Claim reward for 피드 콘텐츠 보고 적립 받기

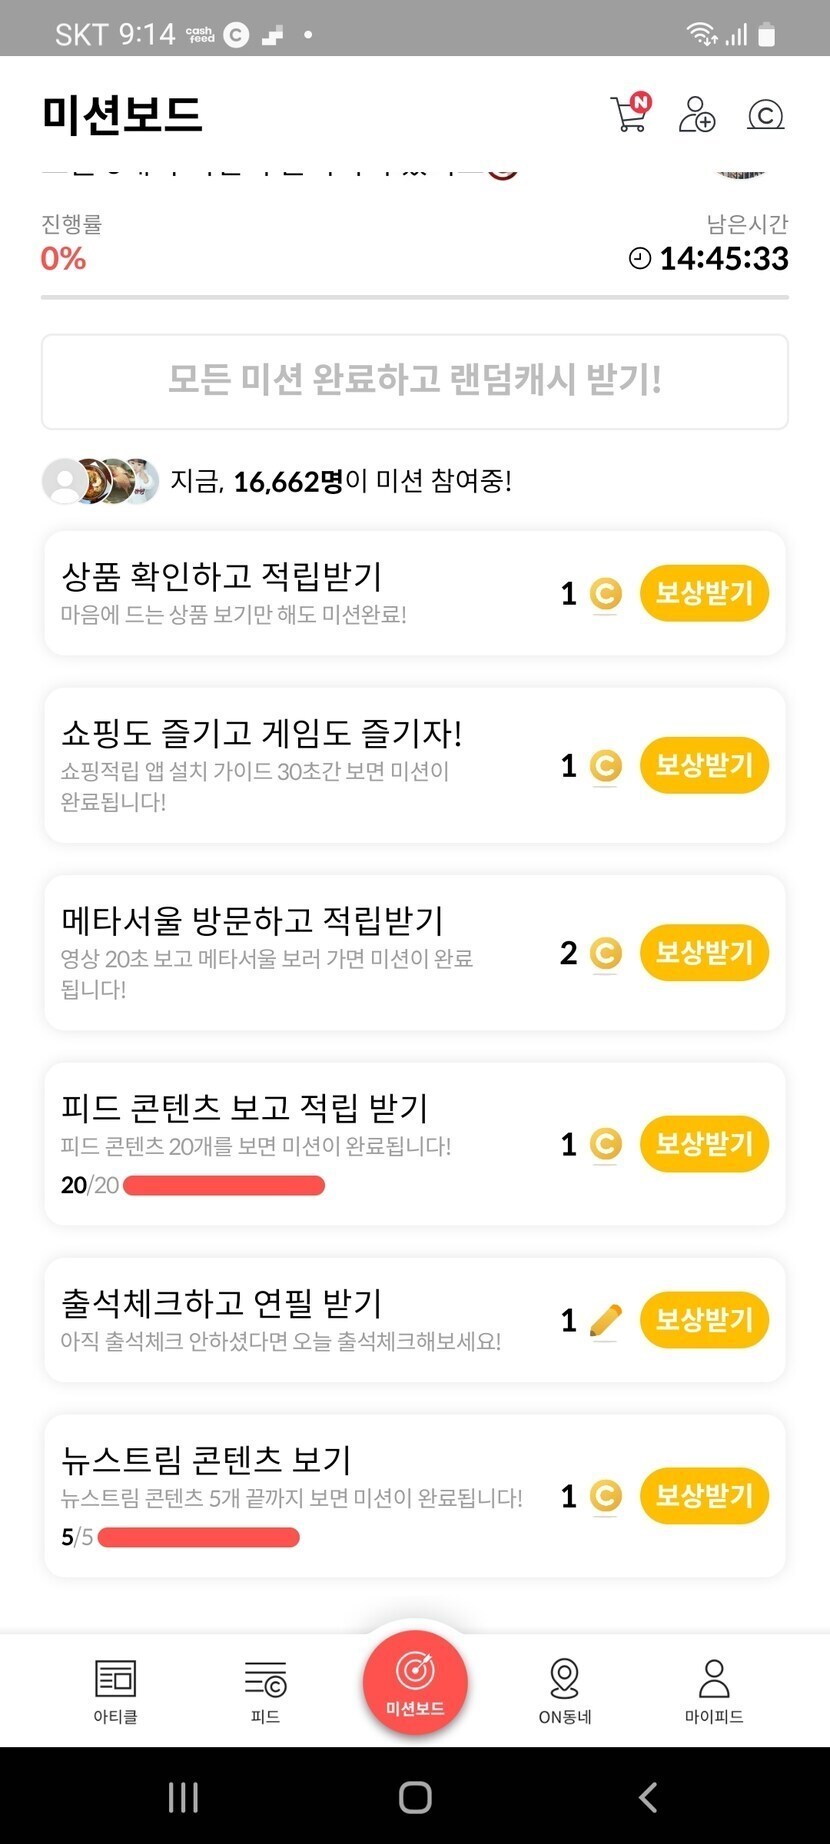click(704, 1143)
